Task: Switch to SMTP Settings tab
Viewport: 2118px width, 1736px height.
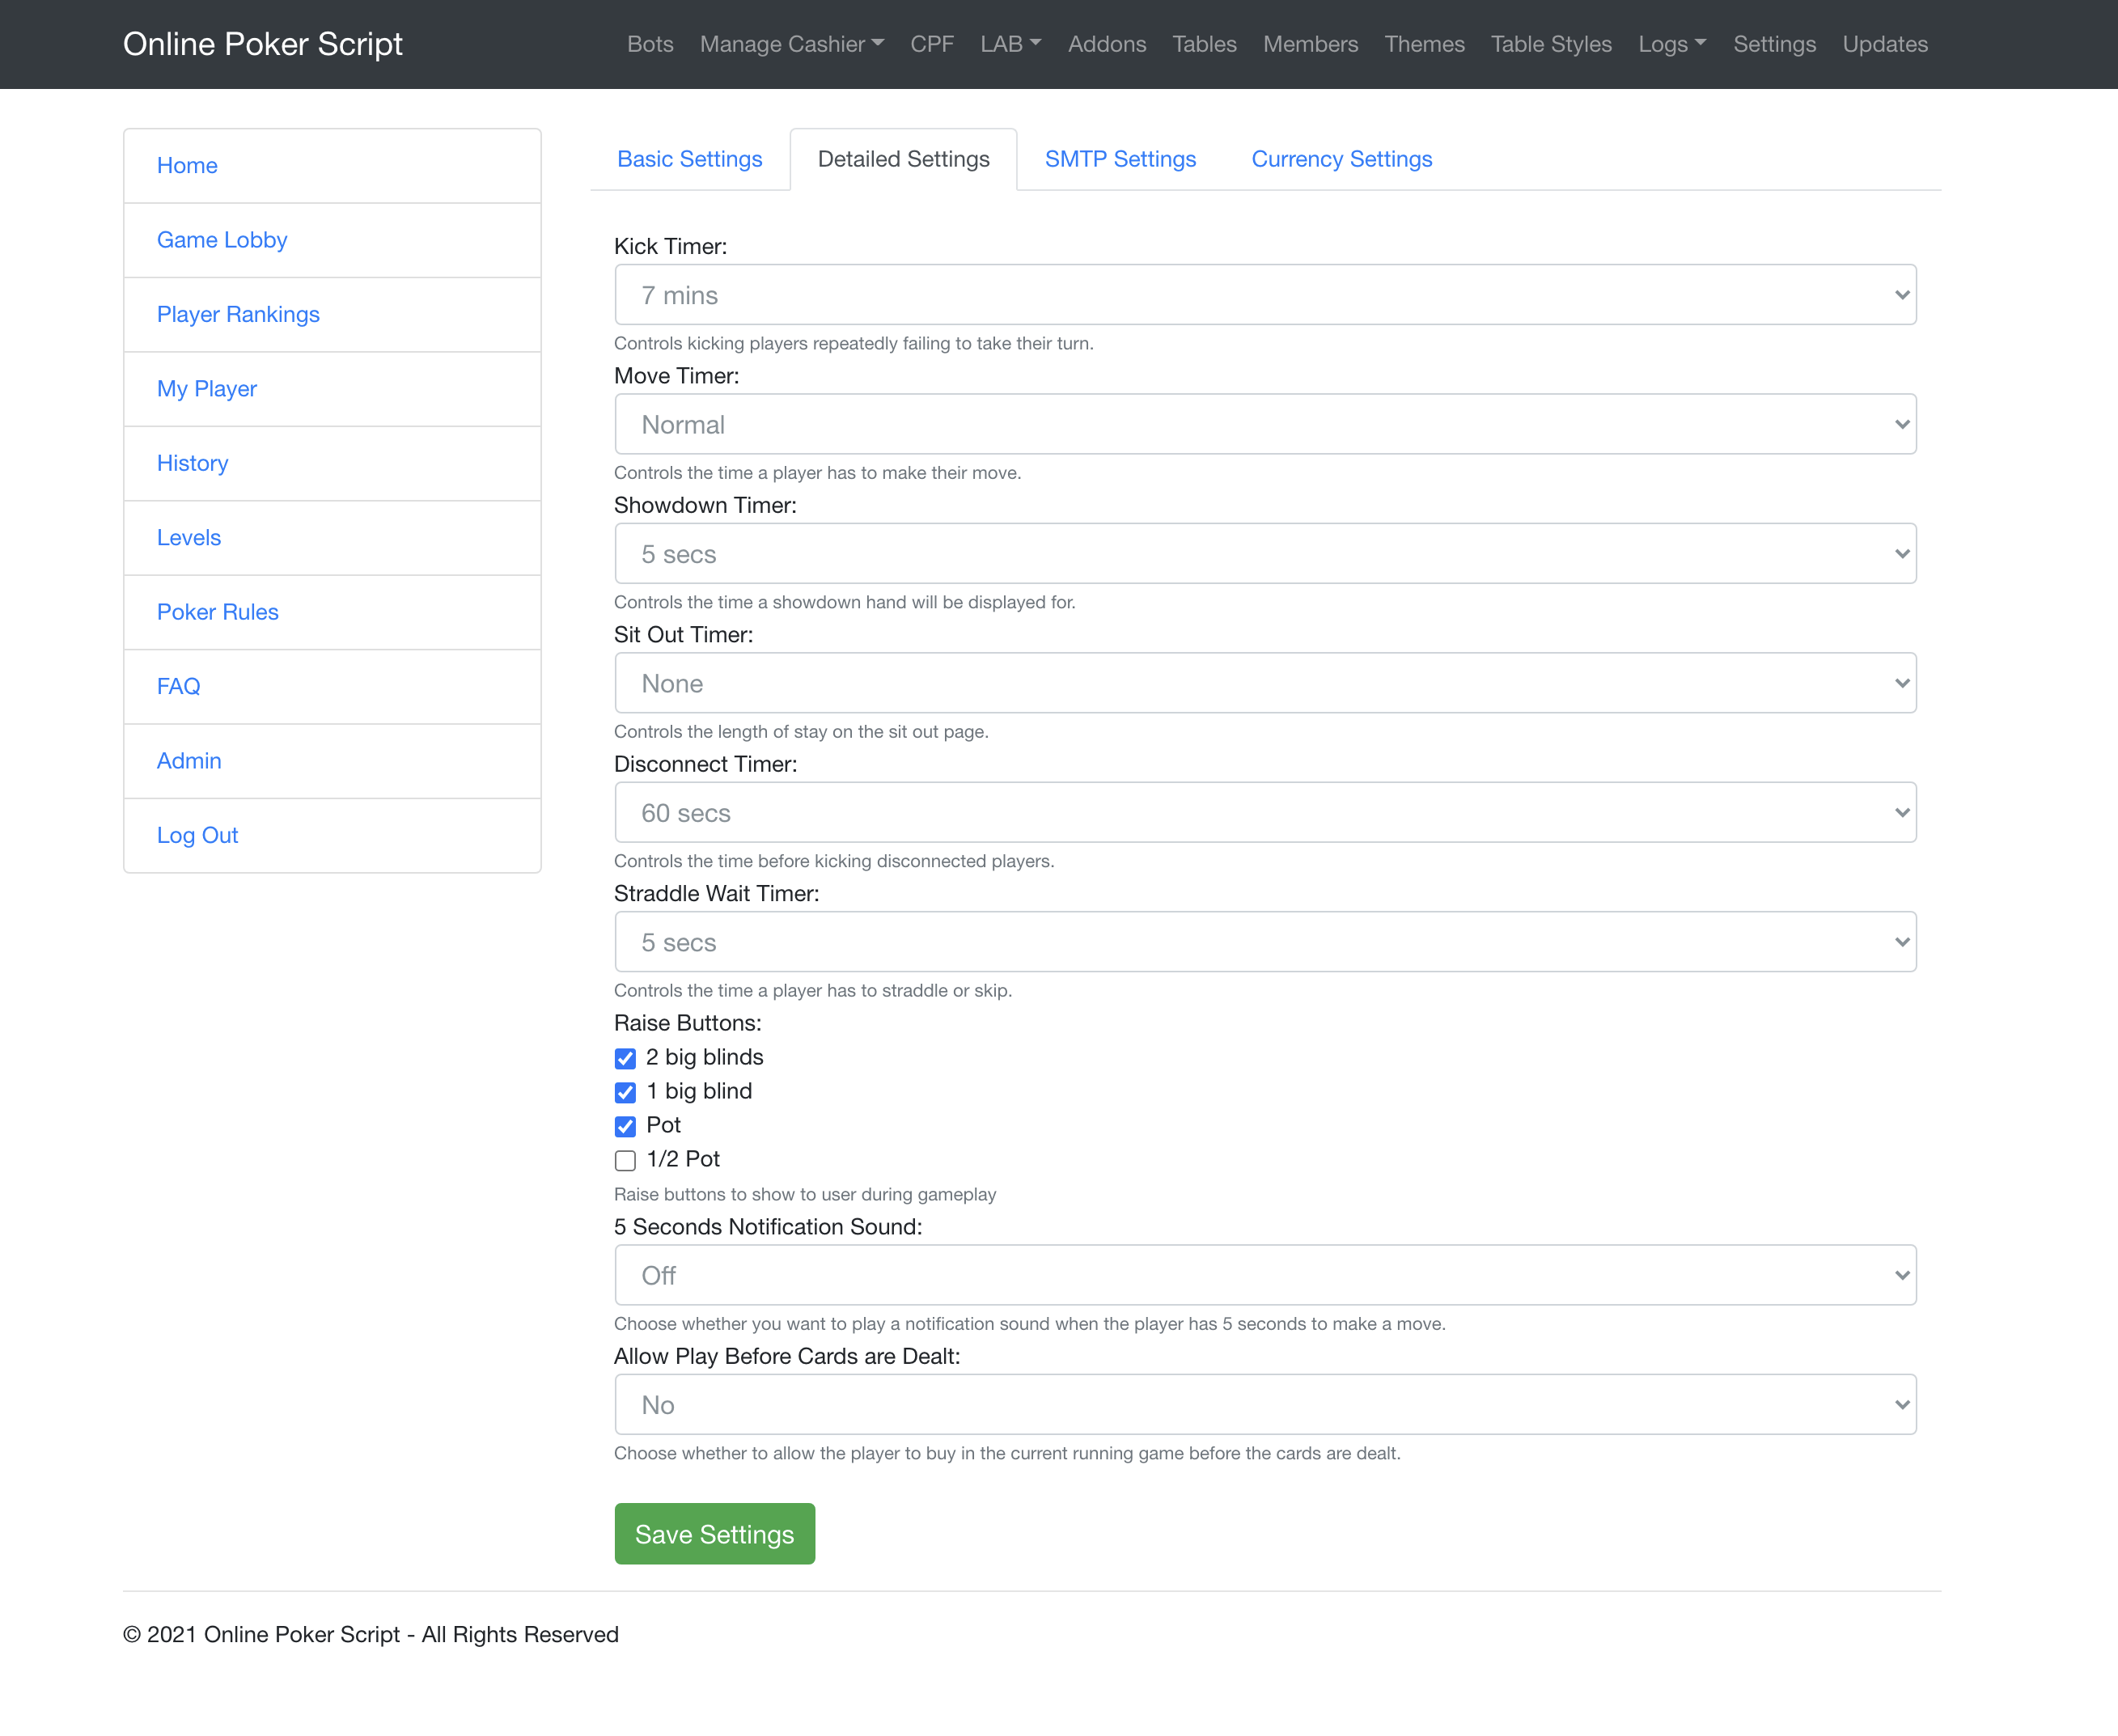Action: coord(1120,159)
